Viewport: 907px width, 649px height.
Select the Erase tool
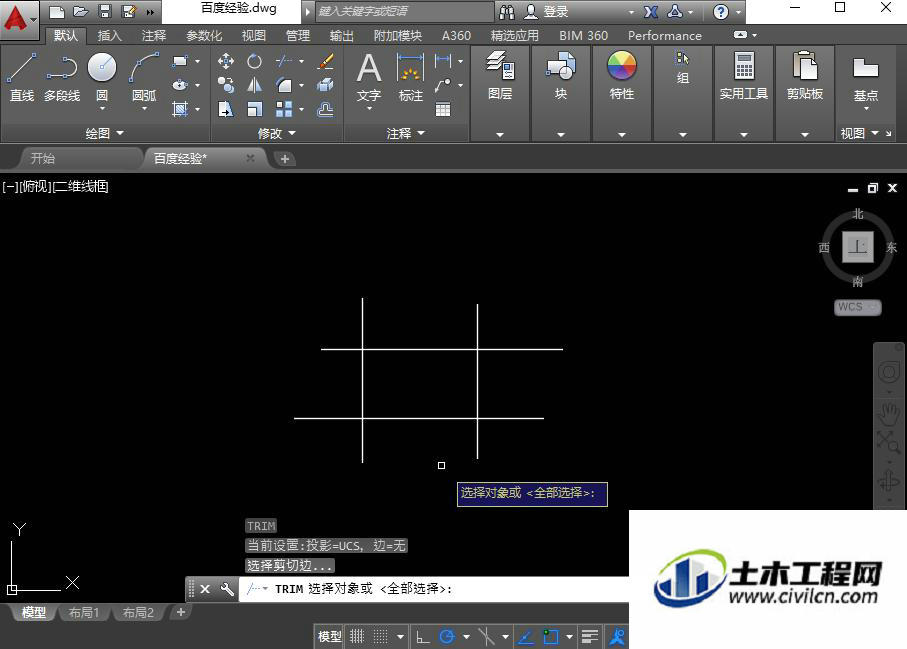click(x=326, y=61)
